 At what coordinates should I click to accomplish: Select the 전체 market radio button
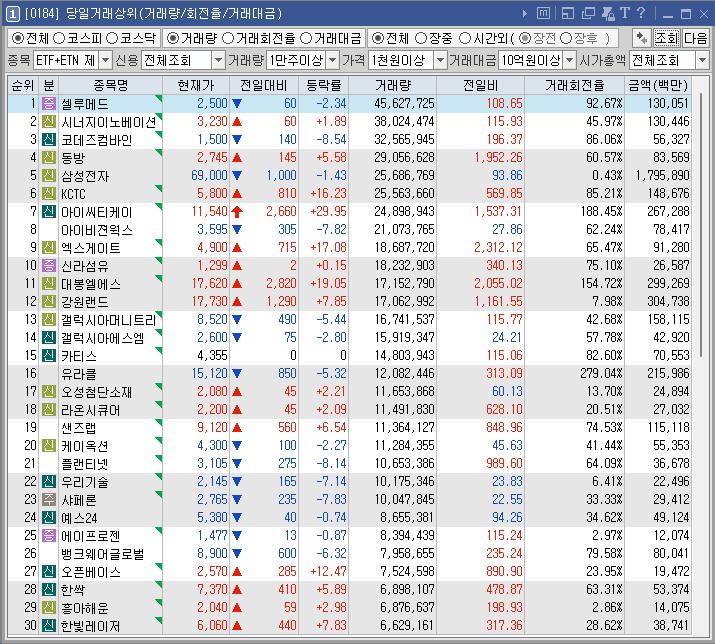[x=18, y=38]
